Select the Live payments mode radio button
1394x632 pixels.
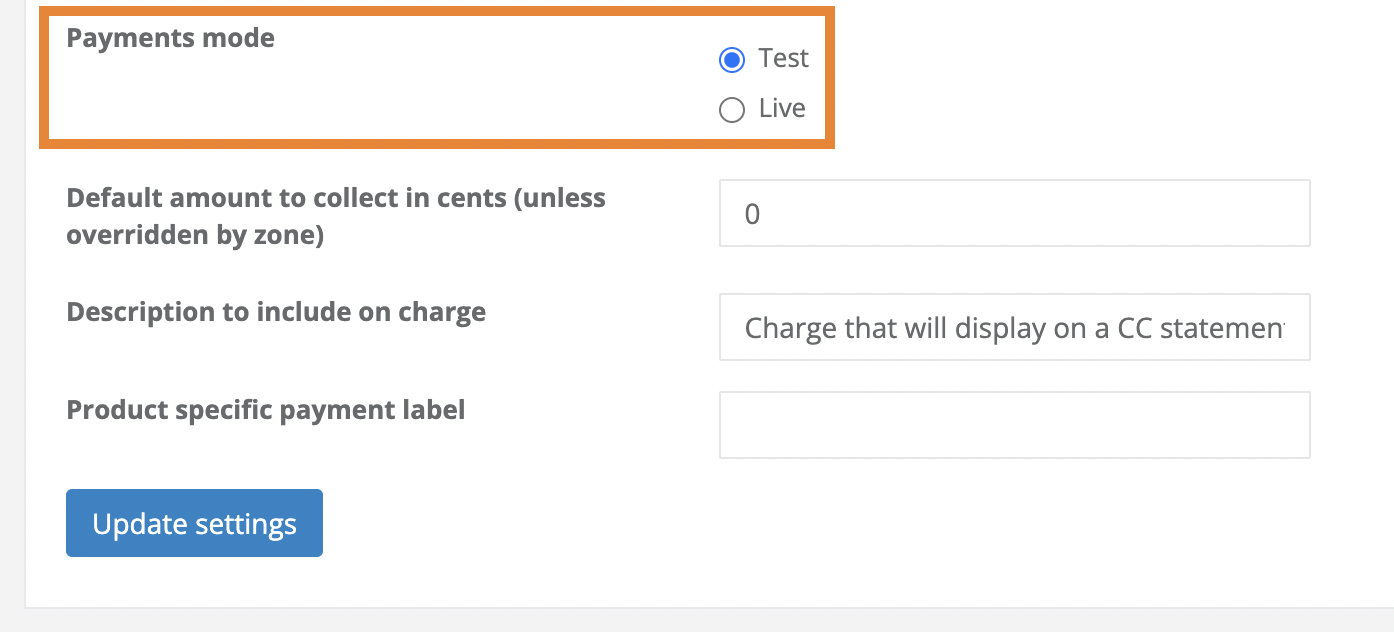[x=731, y=109]
